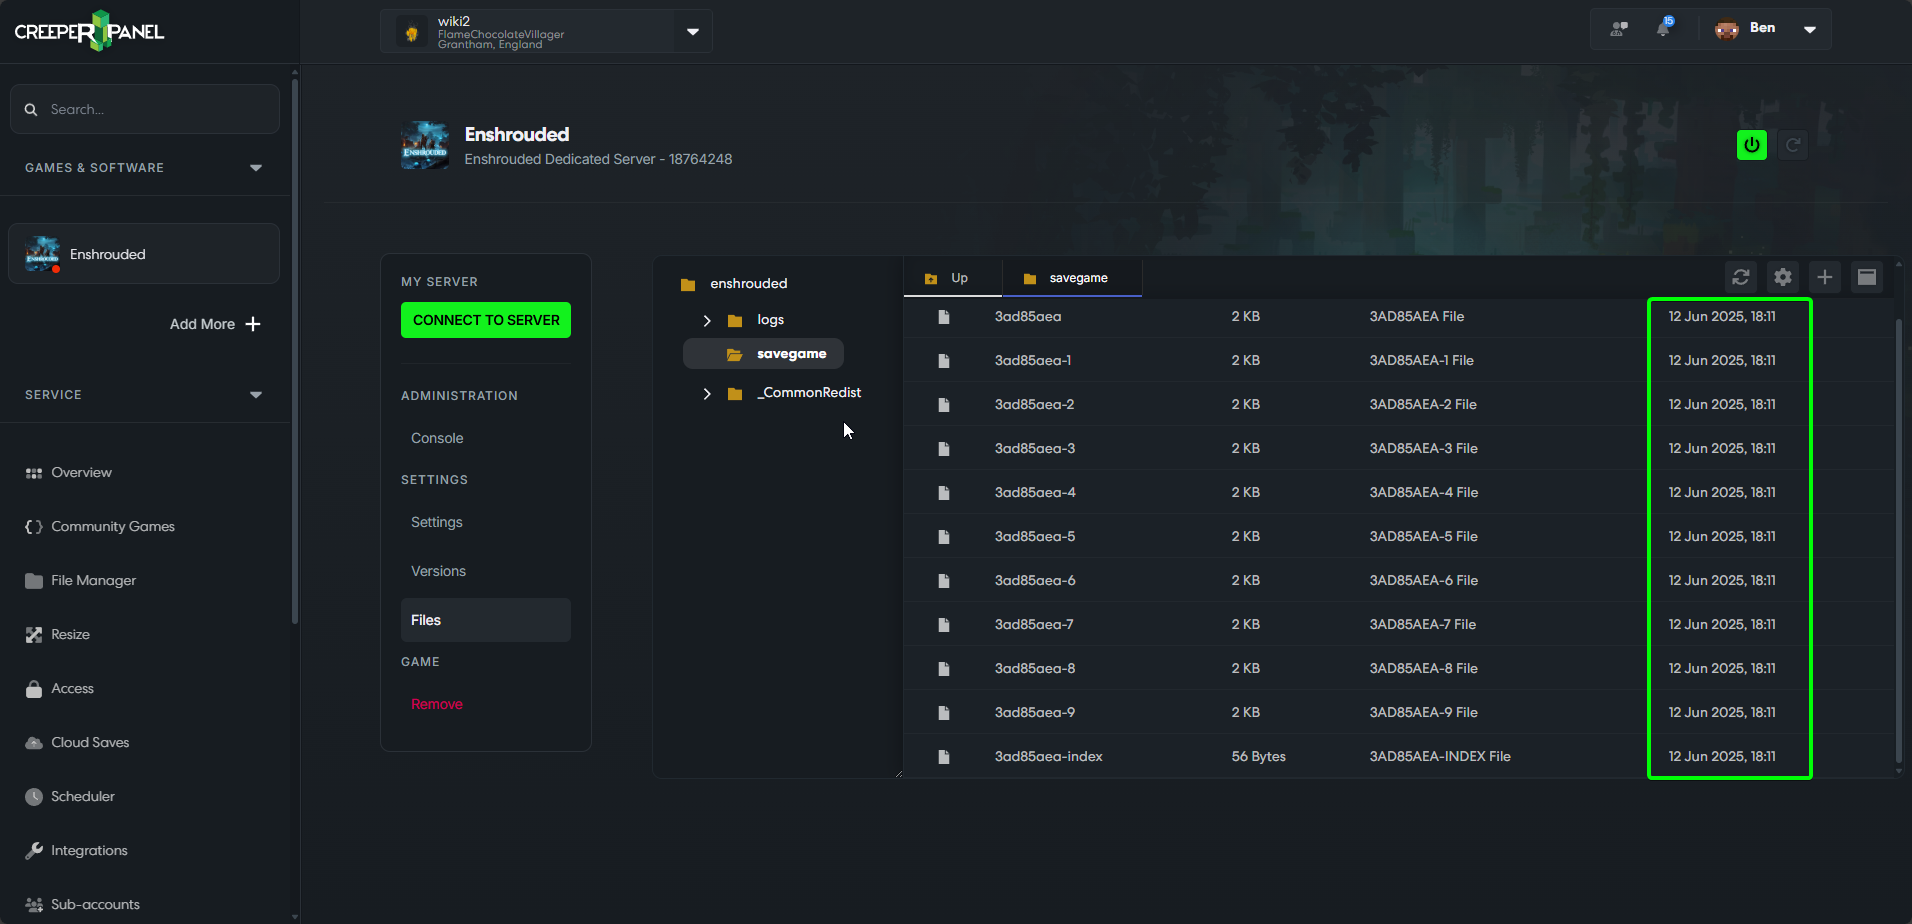This screenshot has height=924, width=1912.
Task: Collapse Games & Software section
Action: [256, 168]
